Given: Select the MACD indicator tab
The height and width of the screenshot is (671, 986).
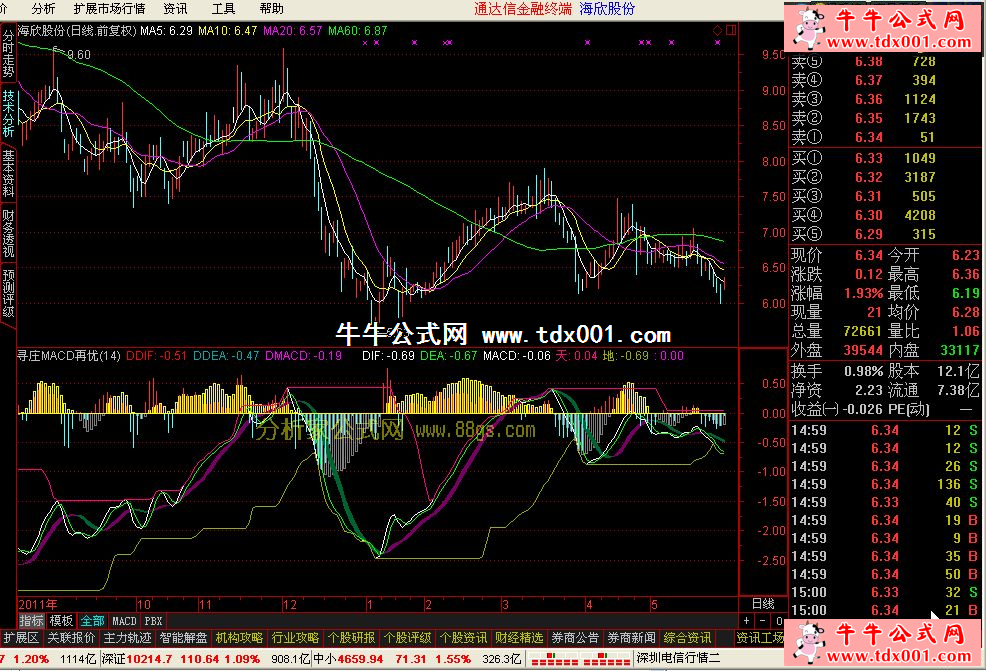Looking at the screenshot, I should coord(124,621).
